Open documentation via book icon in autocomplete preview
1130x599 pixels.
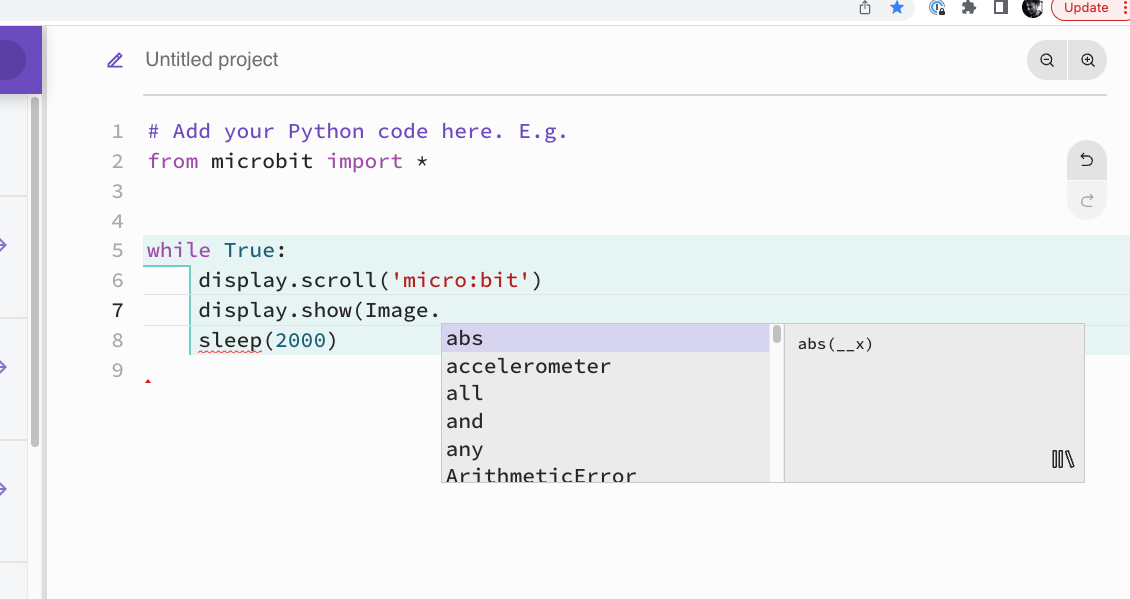click(x=1062, y=459)
